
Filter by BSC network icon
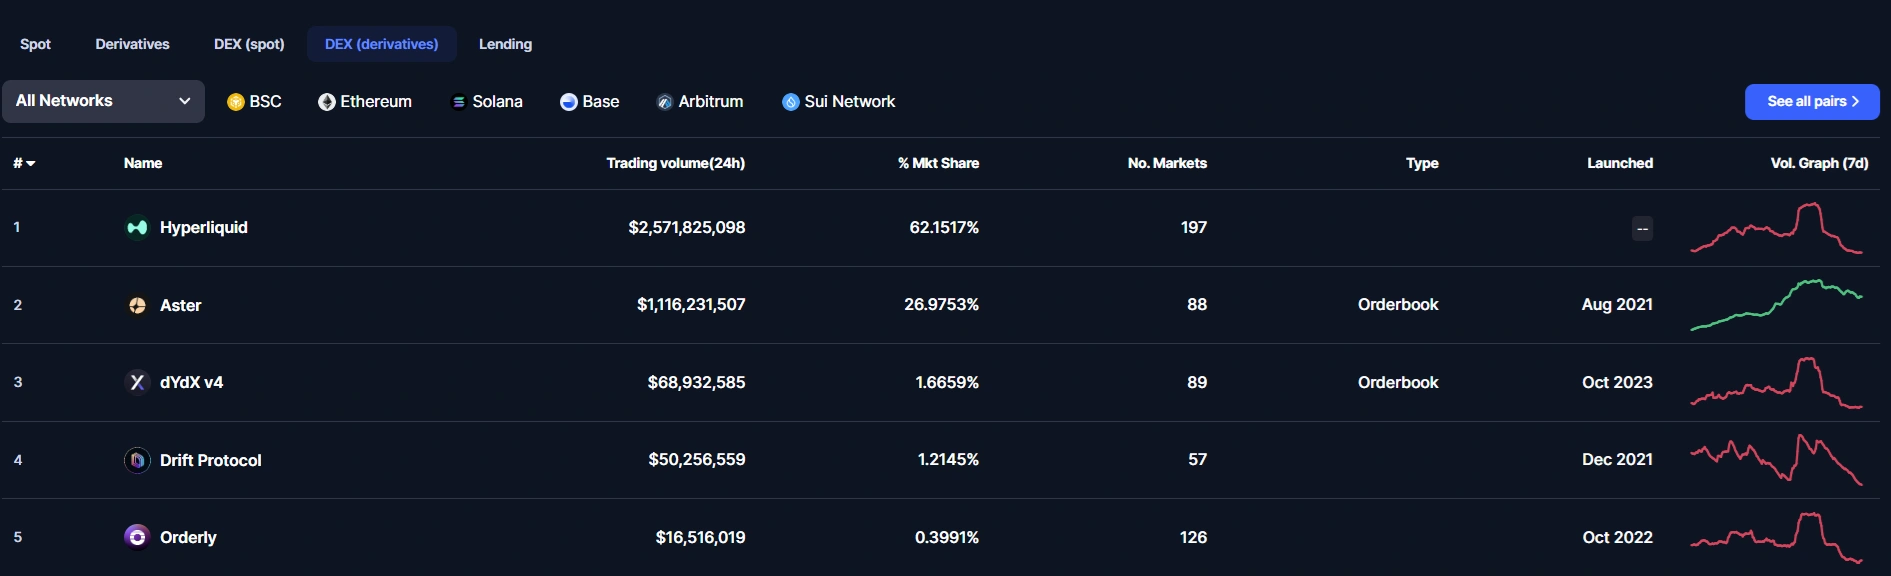pos(236,102)
